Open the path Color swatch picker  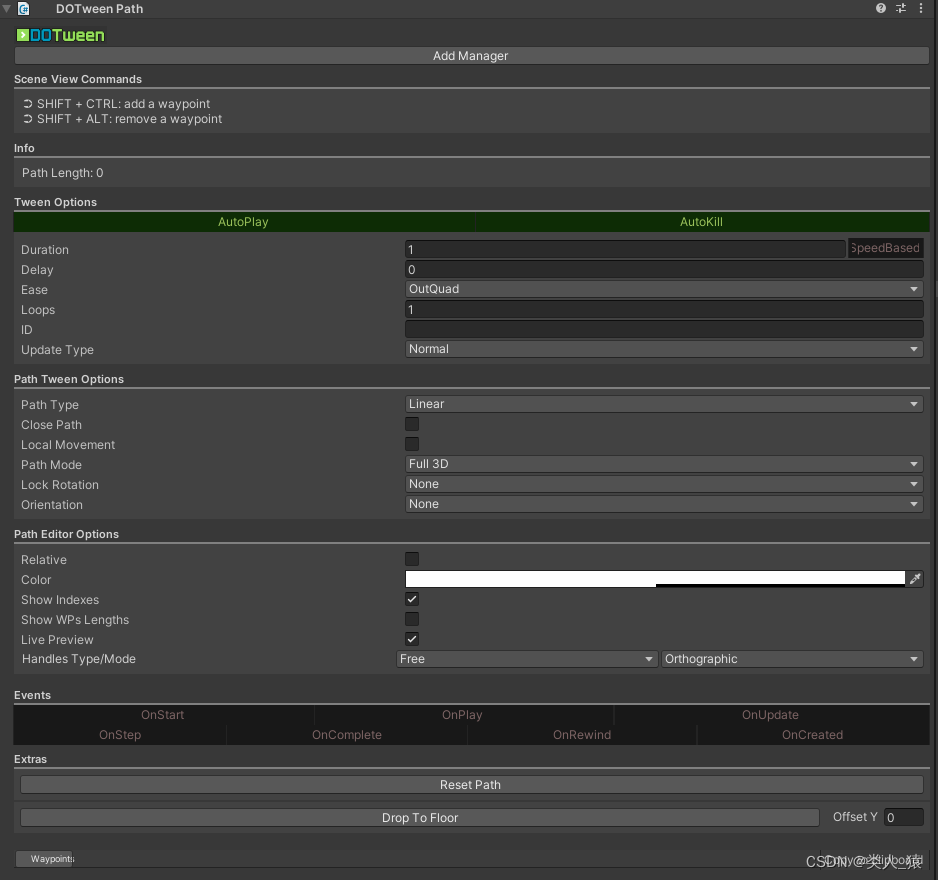[x=650, y=578]
